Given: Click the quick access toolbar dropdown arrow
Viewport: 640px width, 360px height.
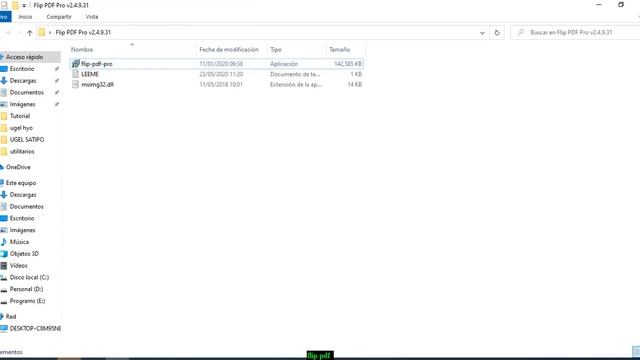Looking at the screenshot, I should pos(24,5).
